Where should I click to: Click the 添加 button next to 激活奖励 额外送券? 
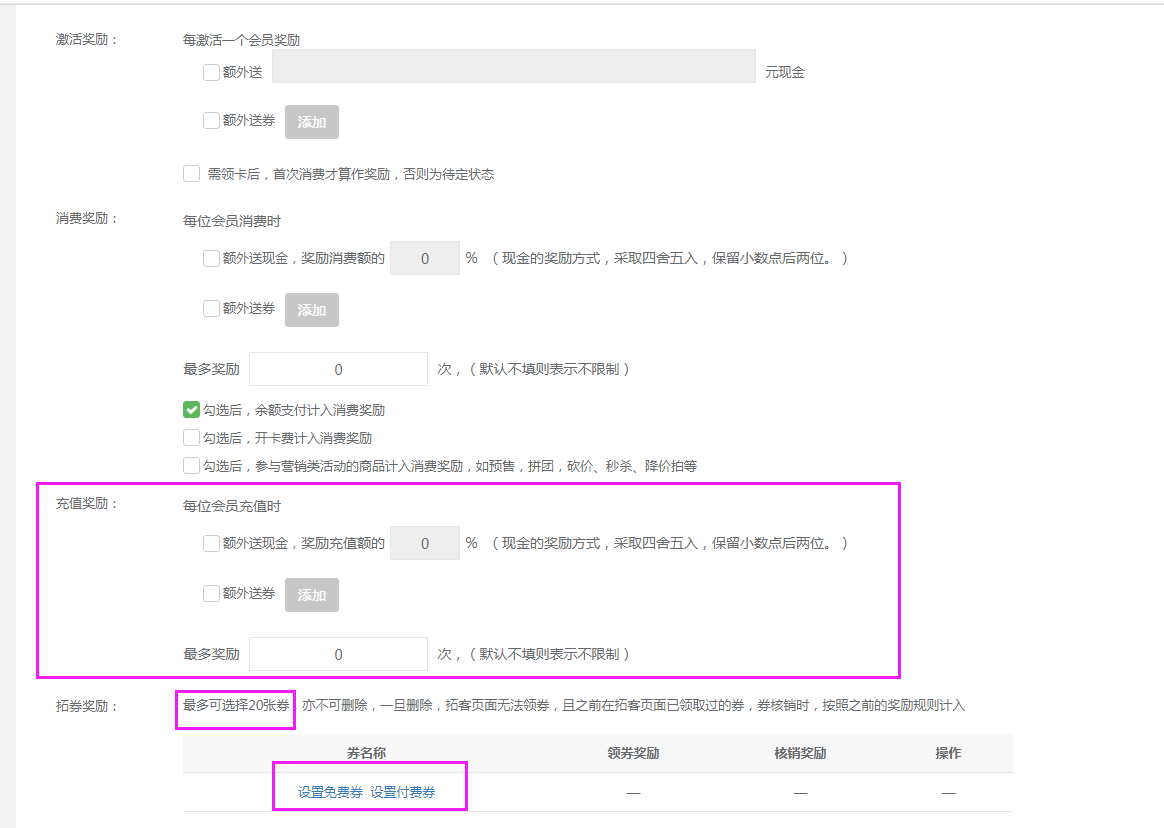[x=311, y=121]
